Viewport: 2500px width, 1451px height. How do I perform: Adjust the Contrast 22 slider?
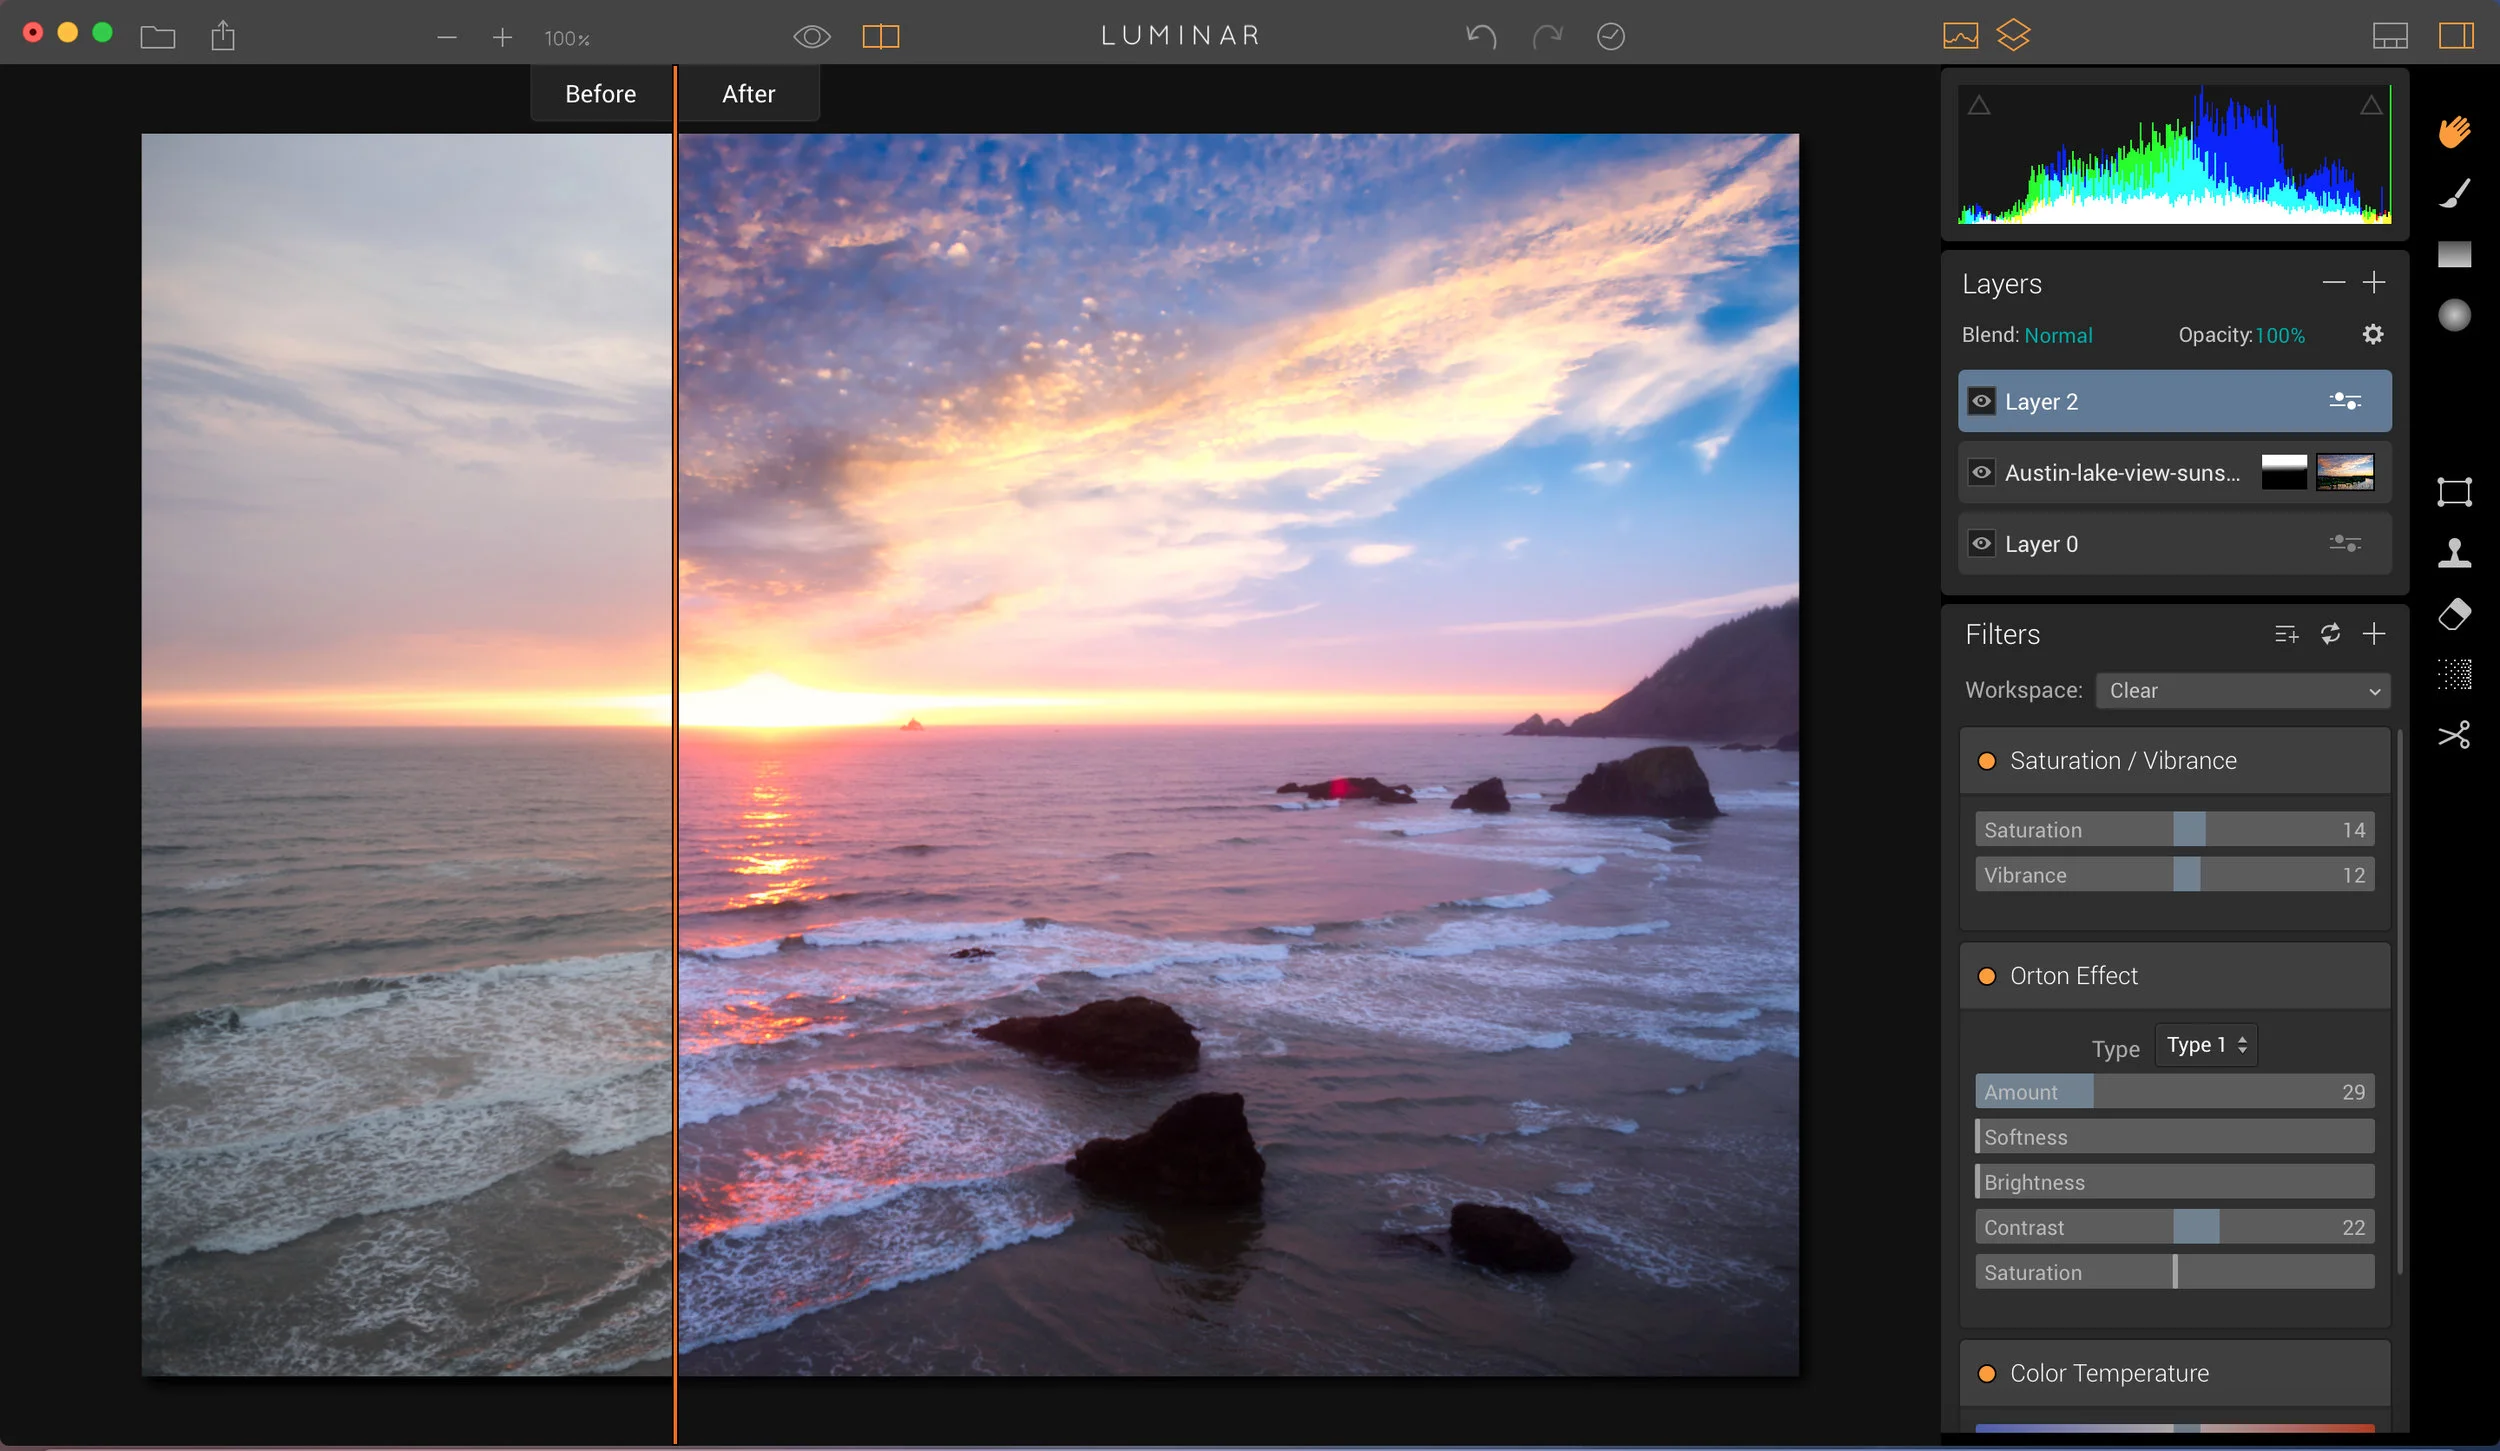pos(2174,1227)
